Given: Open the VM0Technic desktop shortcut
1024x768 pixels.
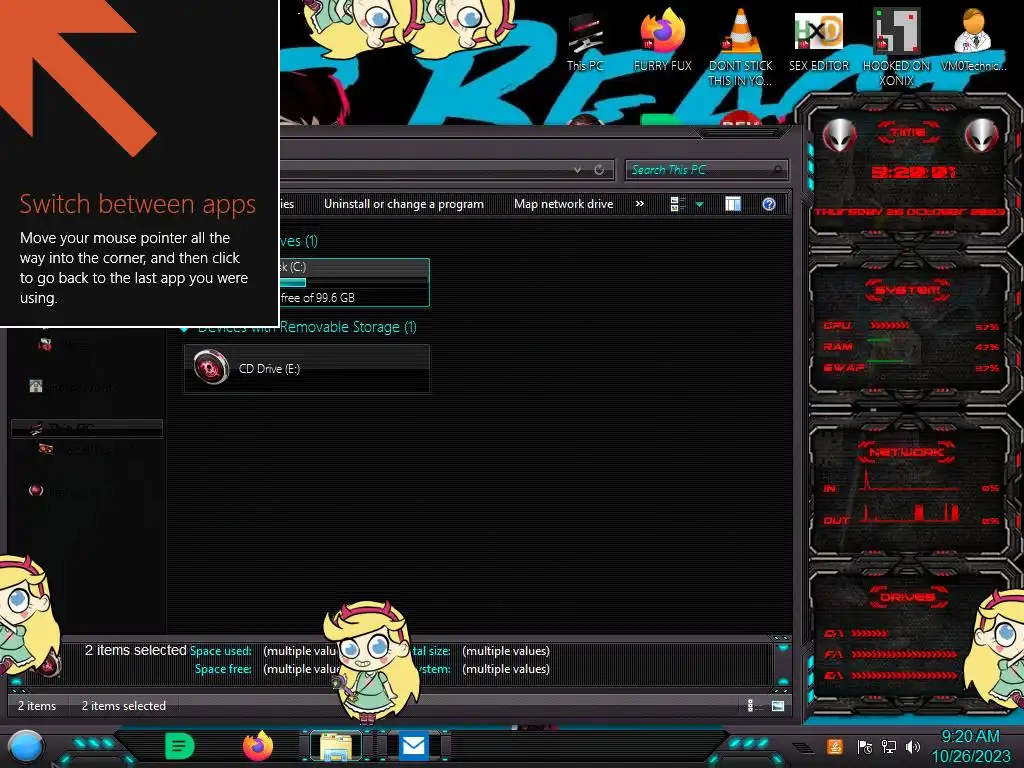Looking at the screenshot, I should [x=973, y=40].
